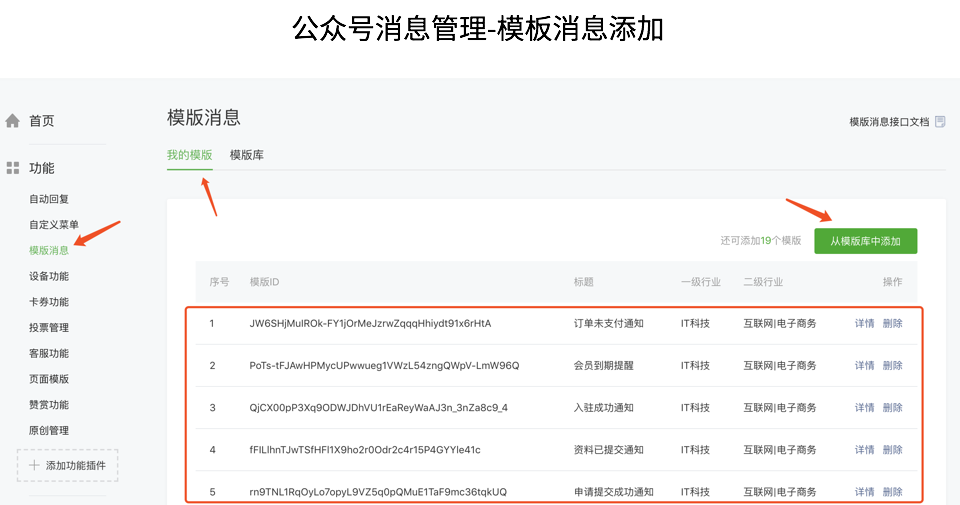Click 互联网|电子商务 in the 入驻成功通知 row
This screenshot has width=960, height=505.
[779, 408]
